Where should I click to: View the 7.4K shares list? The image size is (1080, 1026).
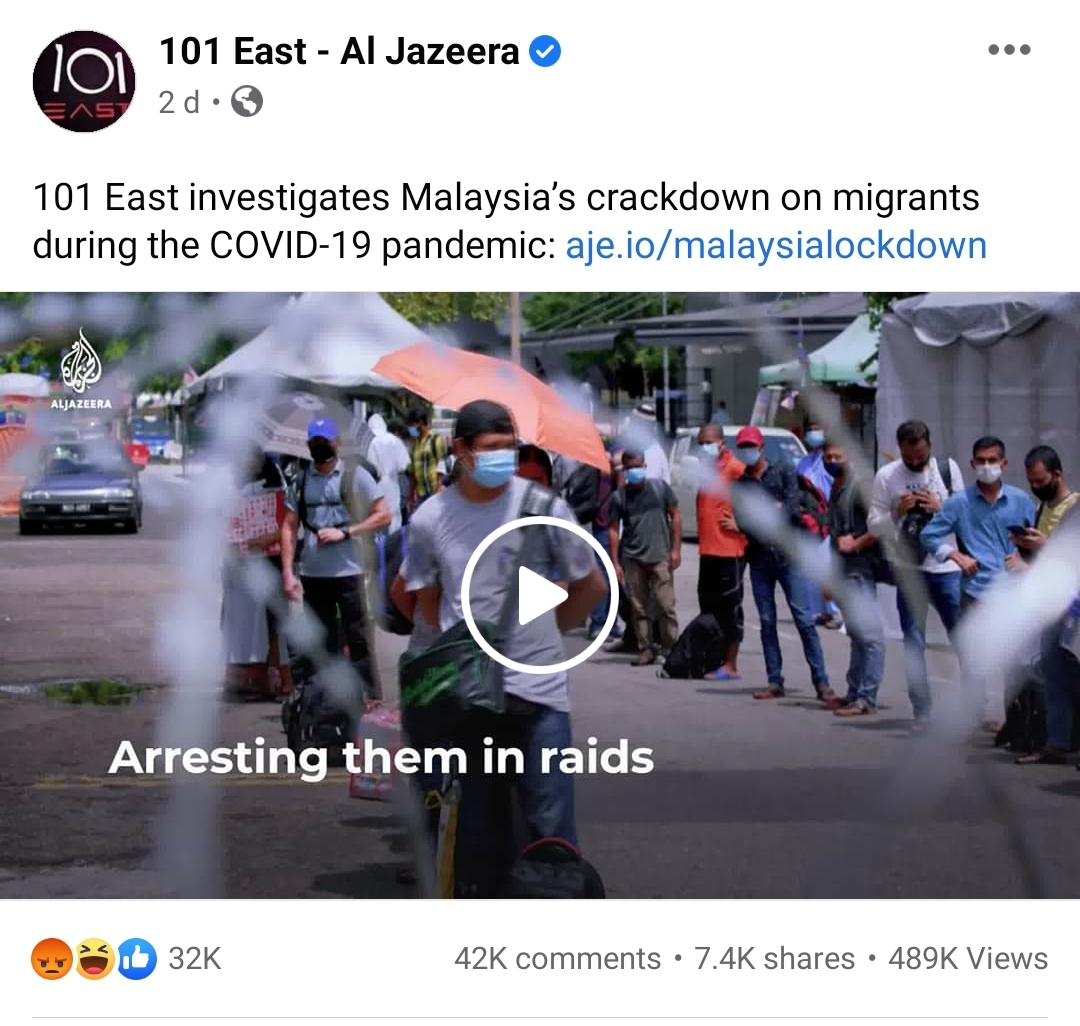pyautogui.click(x=774, y=959)
